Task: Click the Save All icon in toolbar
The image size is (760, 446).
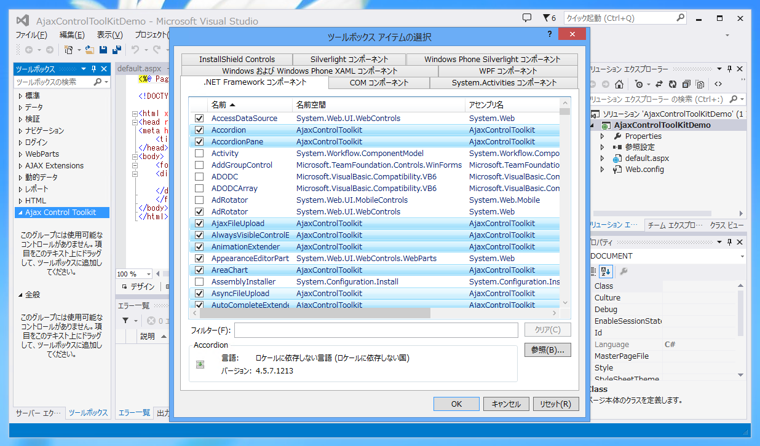Action: (x=116, y=49)
